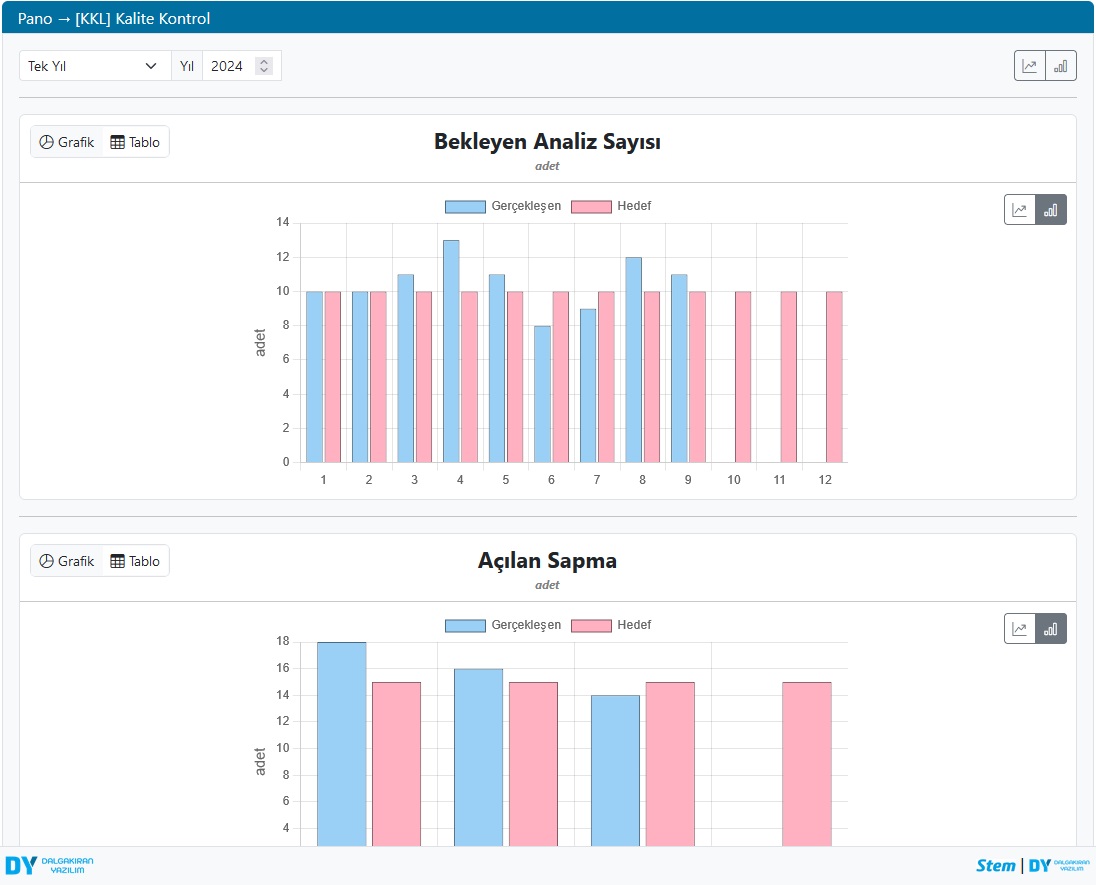Select line chart icon for Açılan Sapma
1096x885 pixels.
[x=1020, y=629]
